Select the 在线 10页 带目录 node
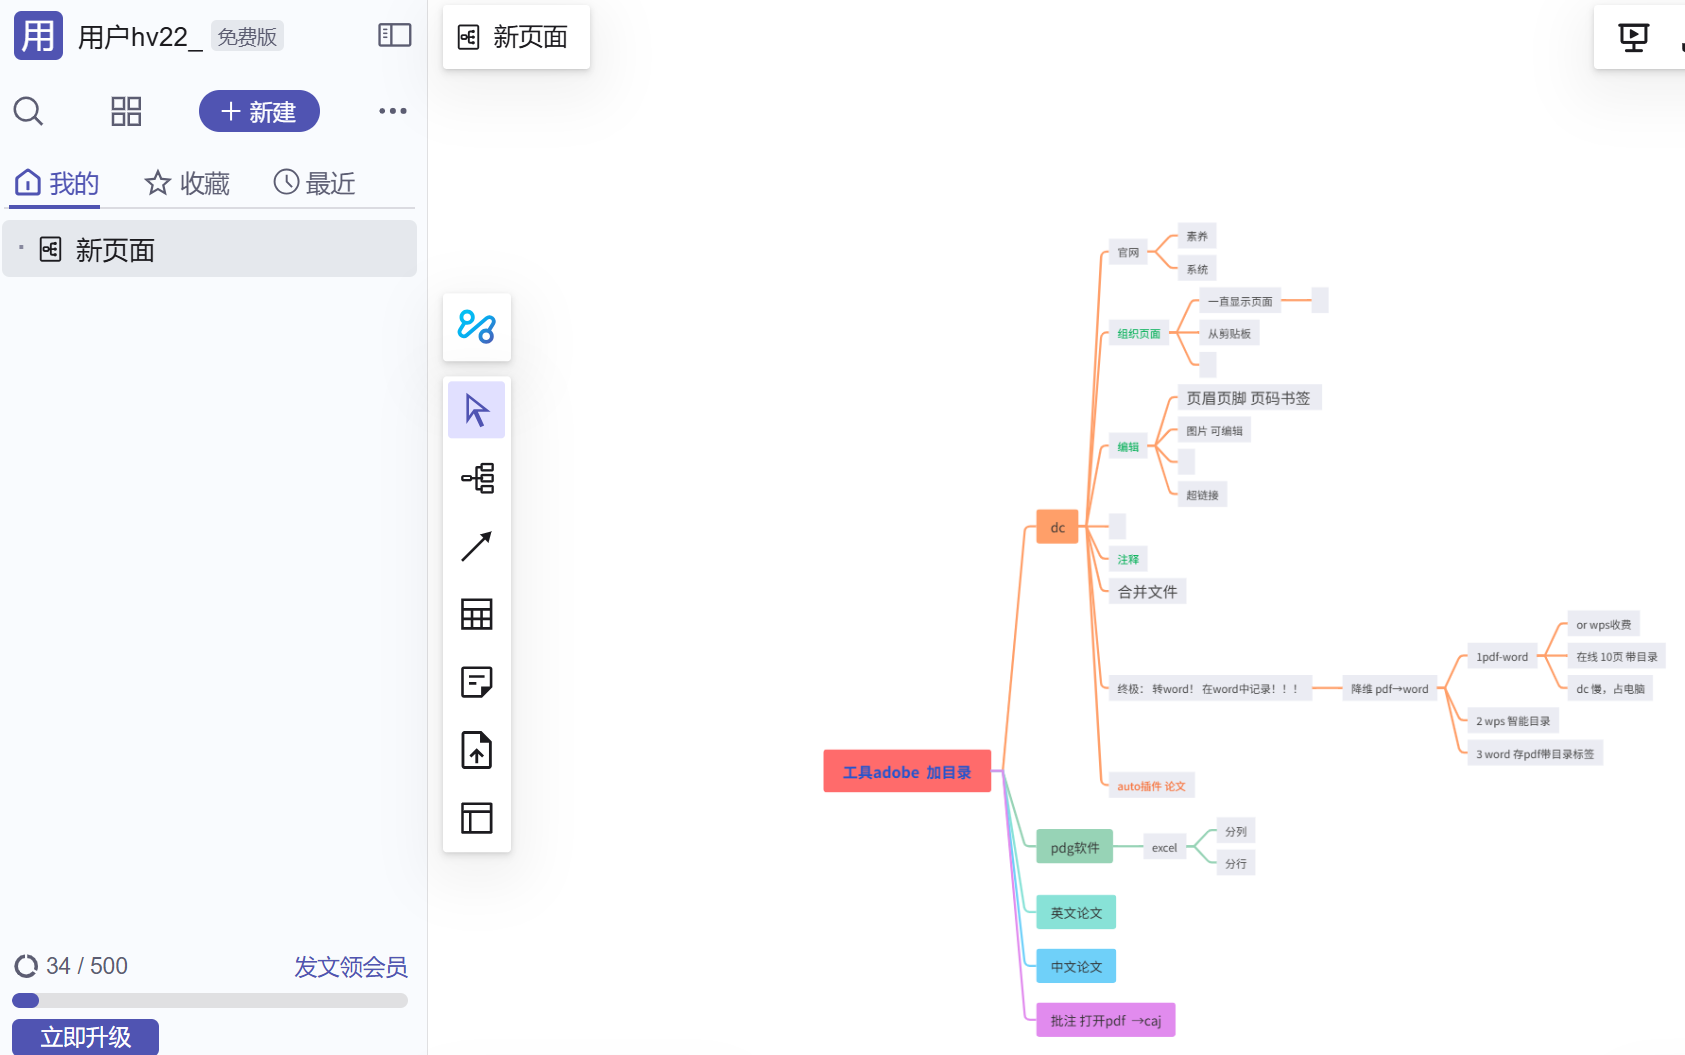Viewport: 1685px width, 1055px height. (1617, 656)
